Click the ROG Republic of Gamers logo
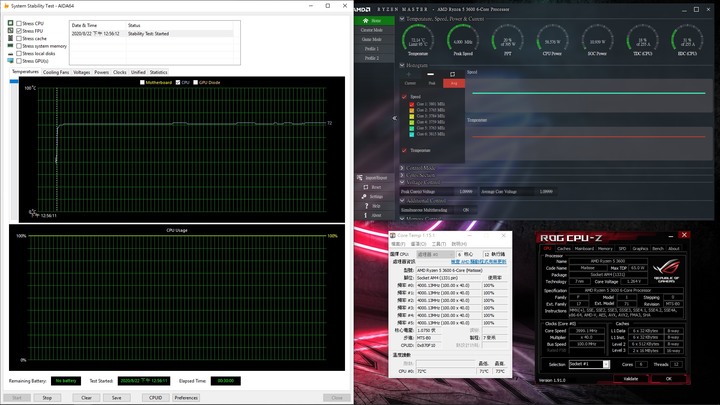The width and height of the screenshot is (720, 405). coord(666,269)
